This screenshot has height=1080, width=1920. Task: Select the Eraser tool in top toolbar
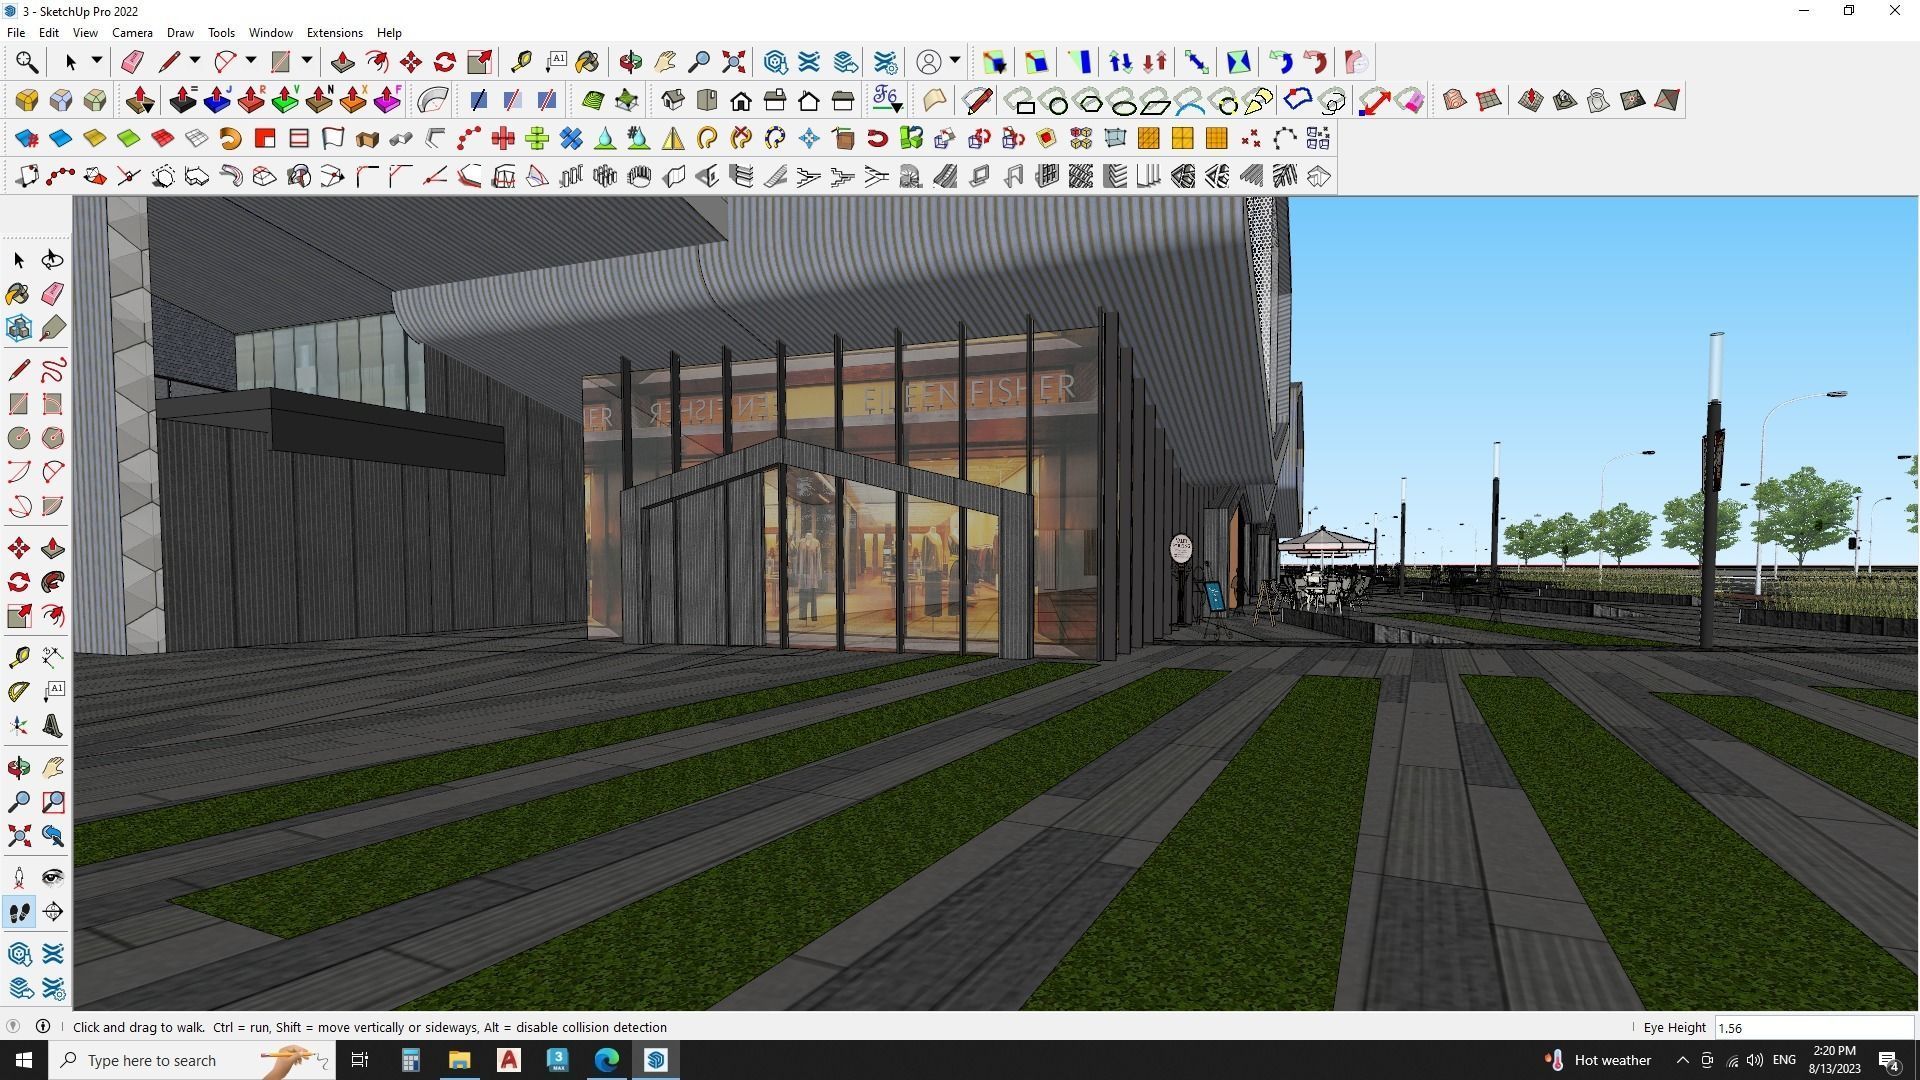coord(132,62)
